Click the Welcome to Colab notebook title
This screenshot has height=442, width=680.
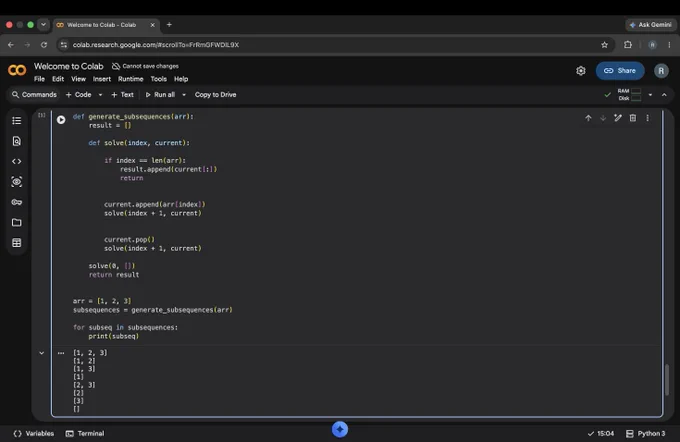tap(69, 66)
